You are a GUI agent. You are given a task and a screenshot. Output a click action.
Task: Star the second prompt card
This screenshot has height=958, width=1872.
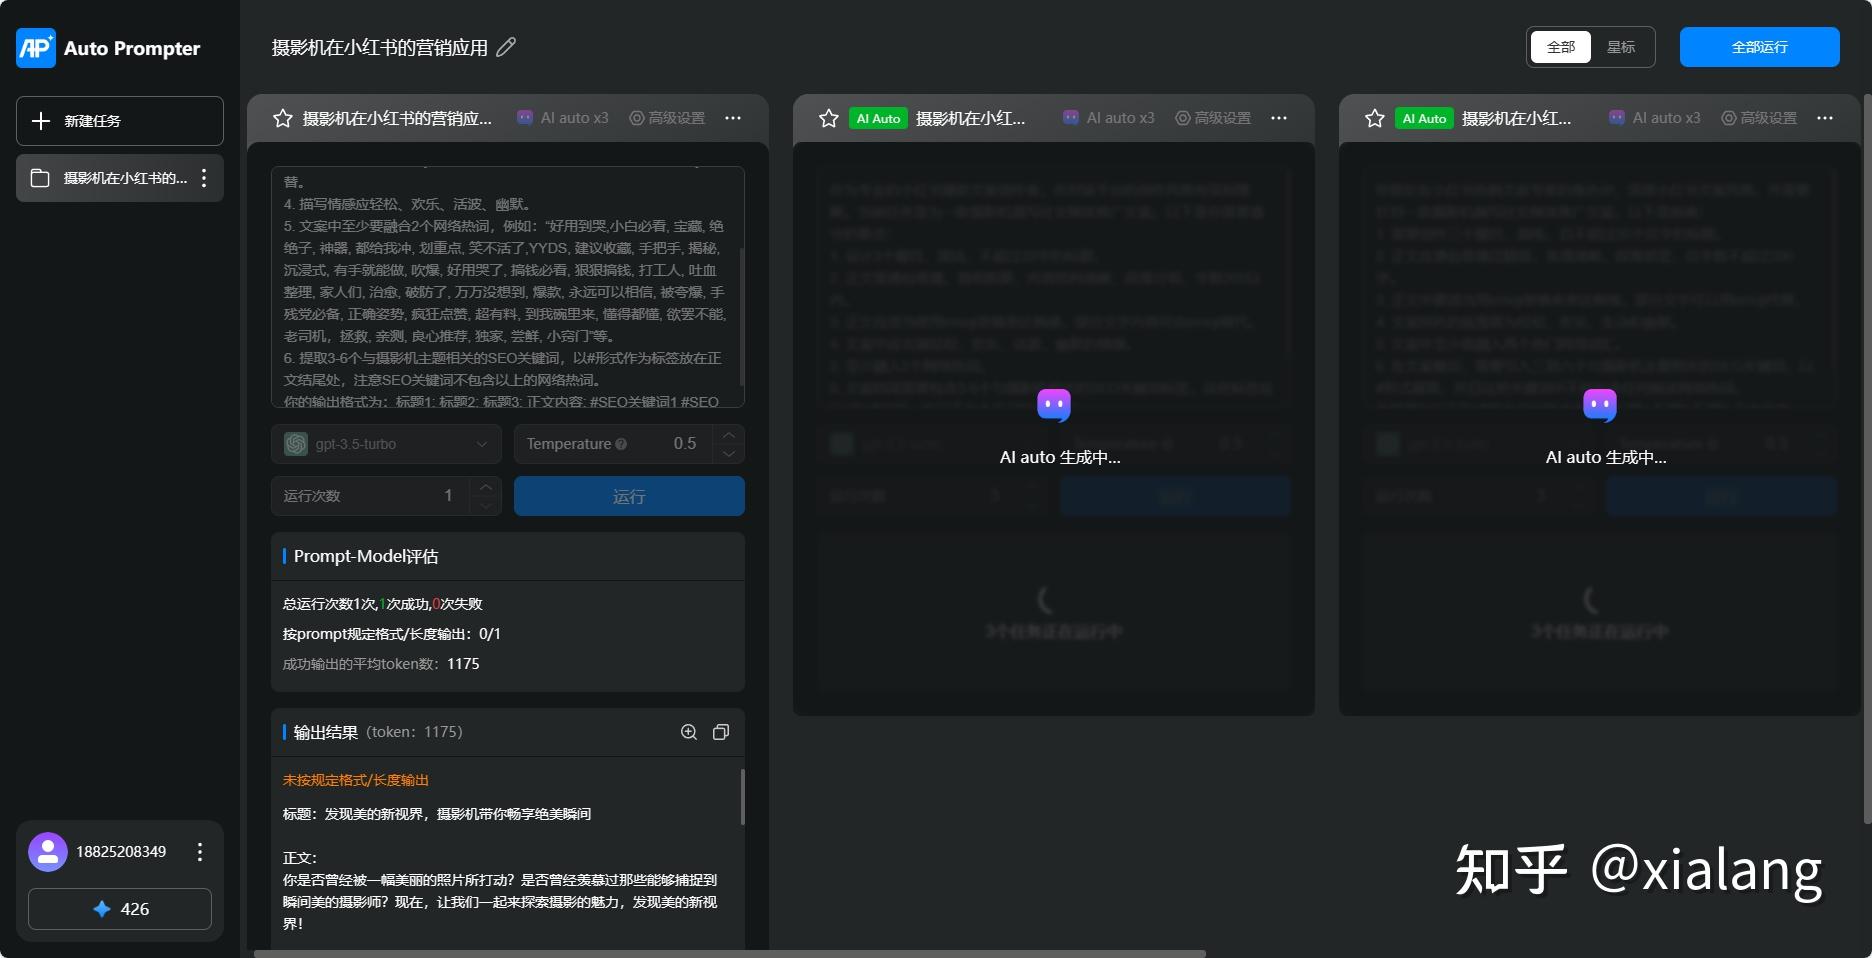(x=829, y=118)
